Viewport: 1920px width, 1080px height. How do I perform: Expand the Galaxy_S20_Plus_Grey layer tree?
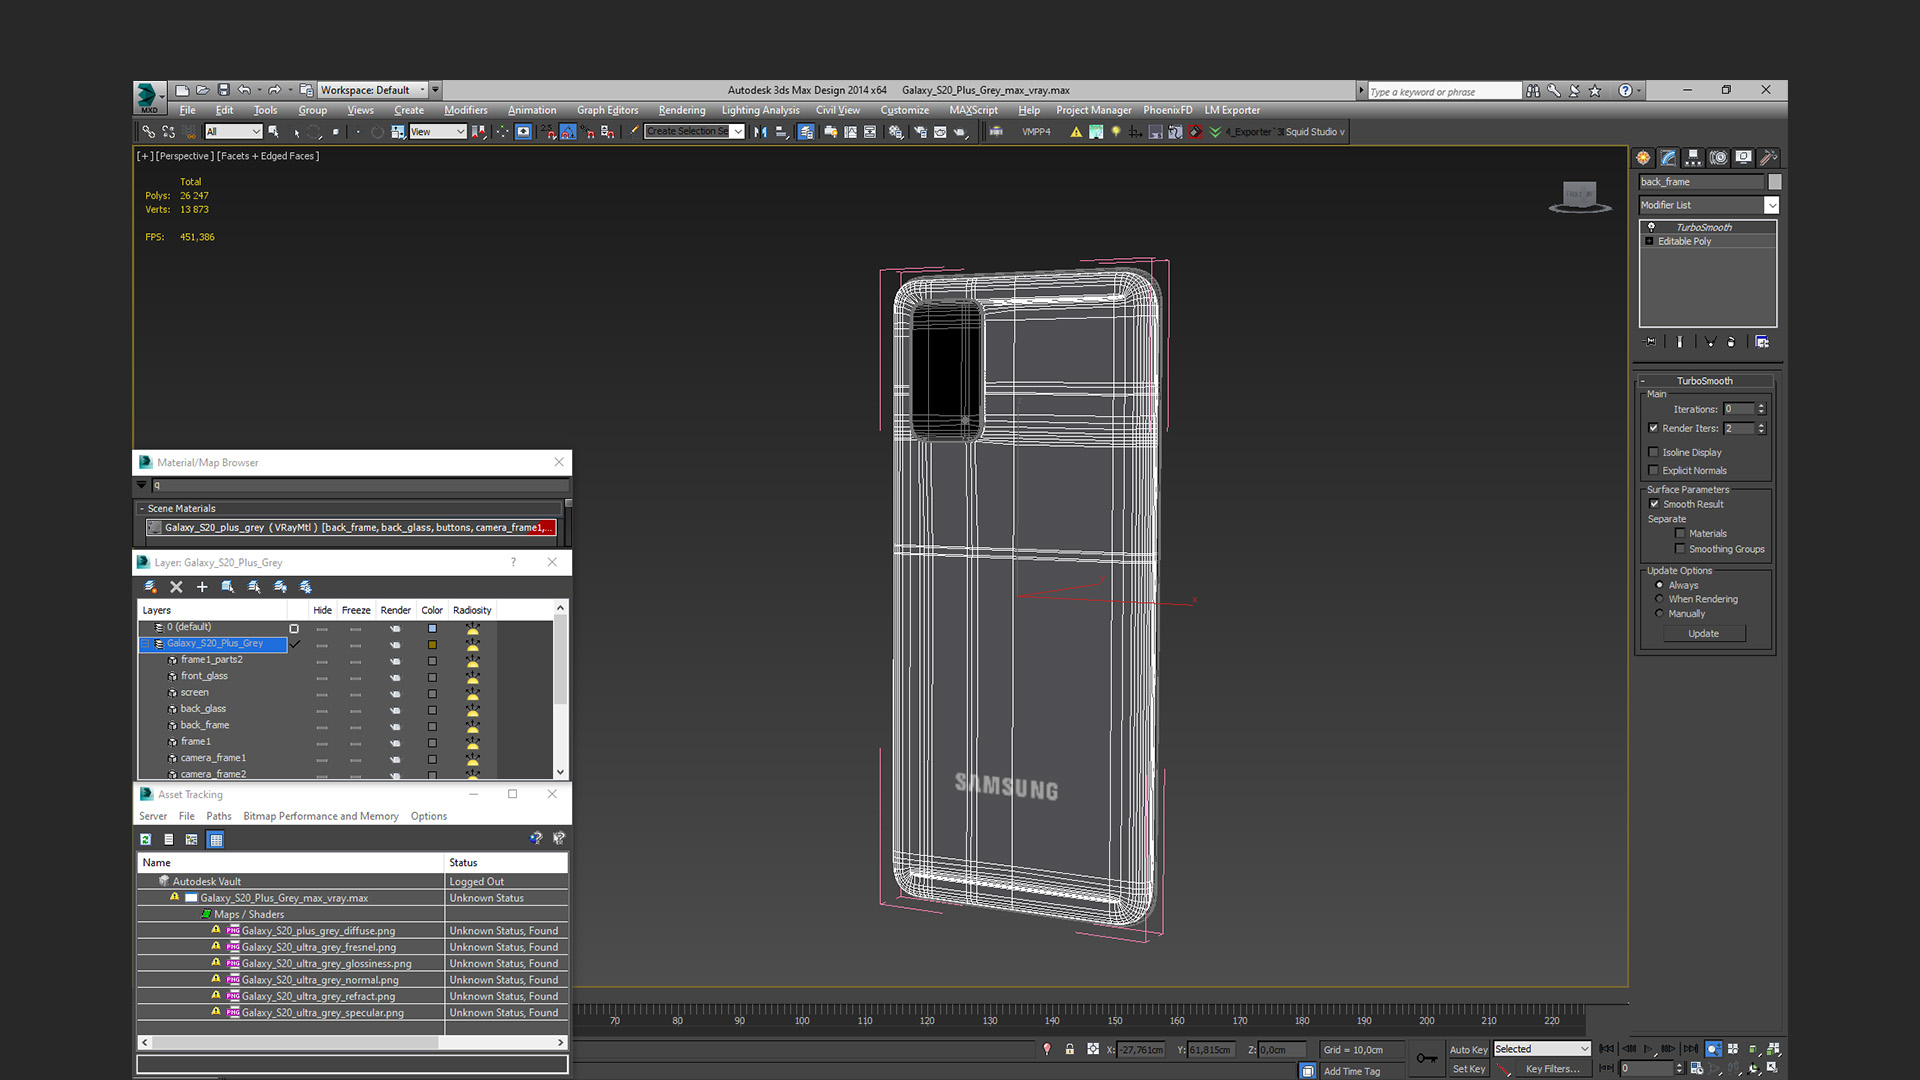point(146,642)
